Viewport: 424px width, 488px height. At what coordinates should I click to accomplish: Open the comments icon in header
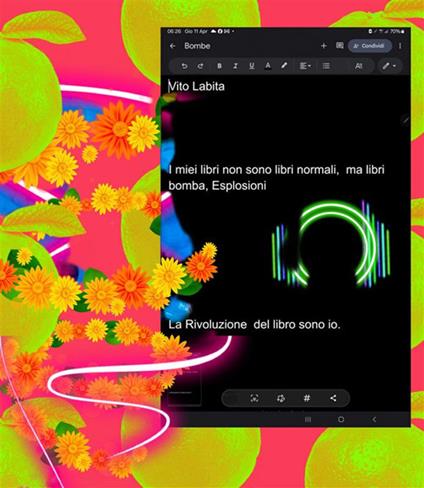[340, 45]
